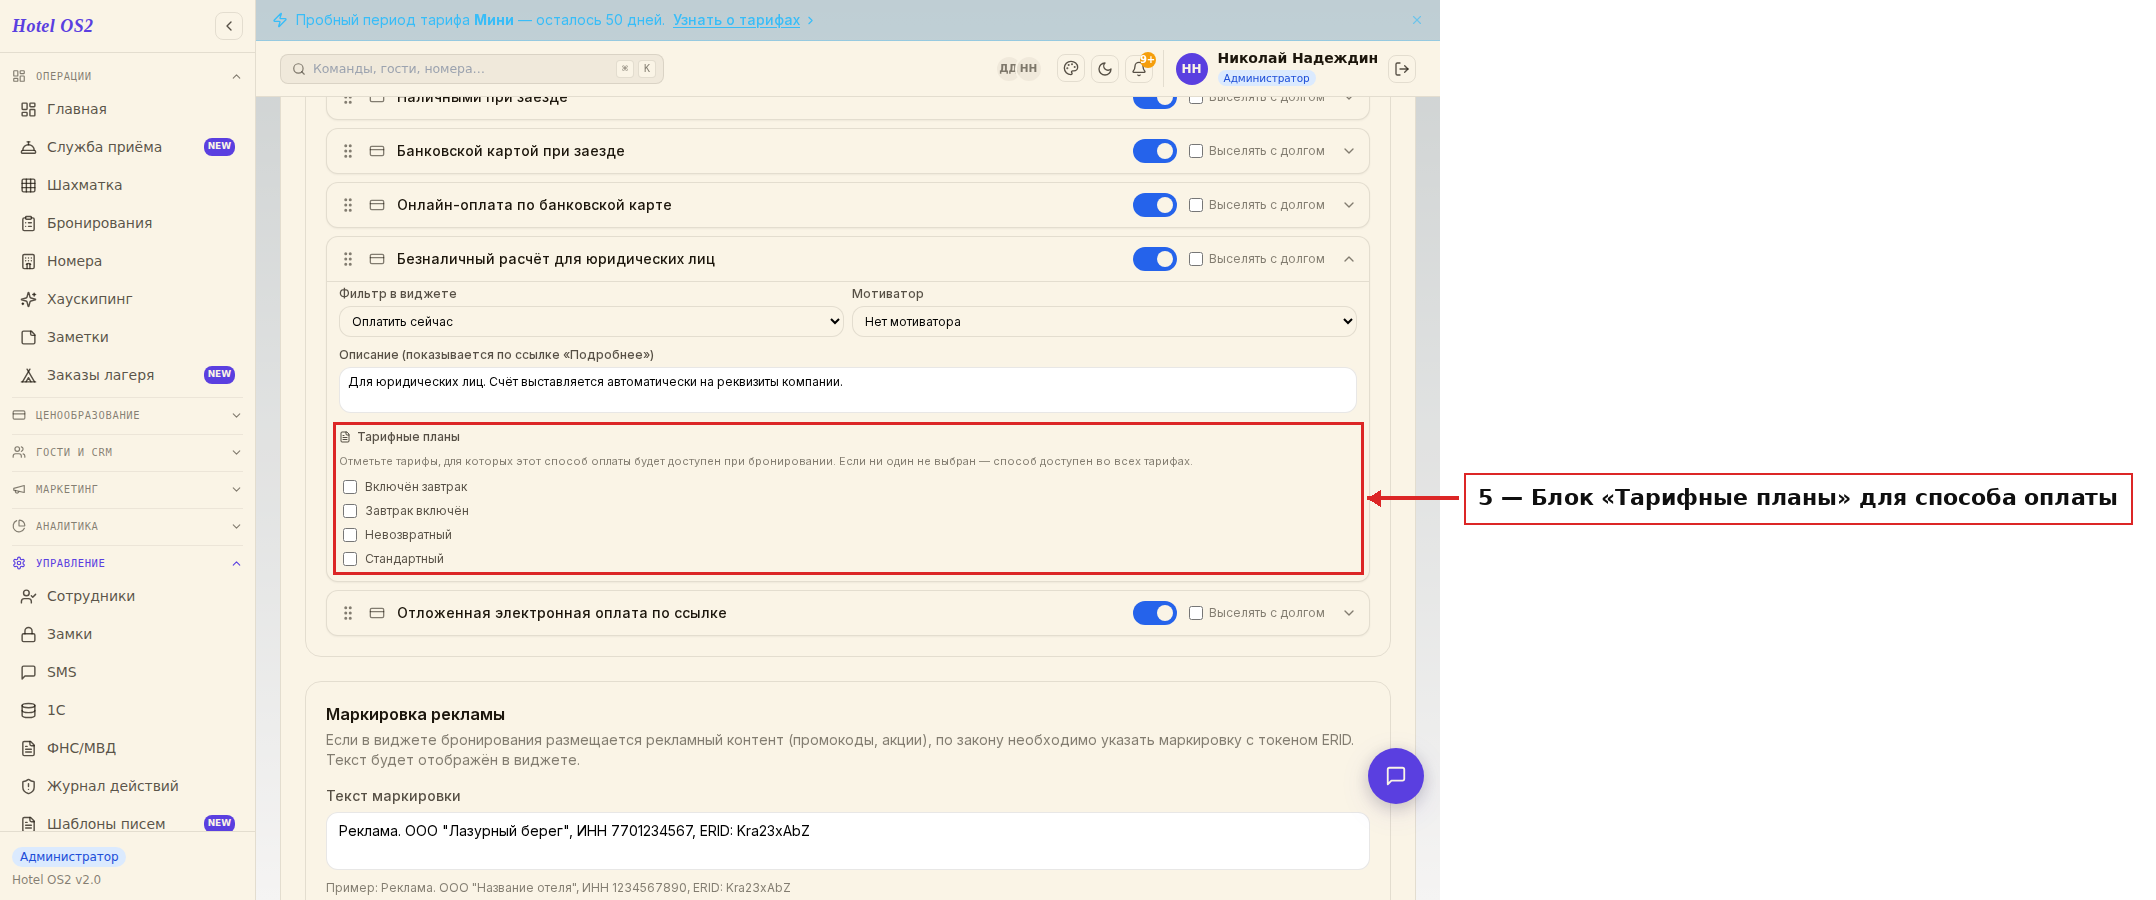Open 1С integration

pos(127,710)
